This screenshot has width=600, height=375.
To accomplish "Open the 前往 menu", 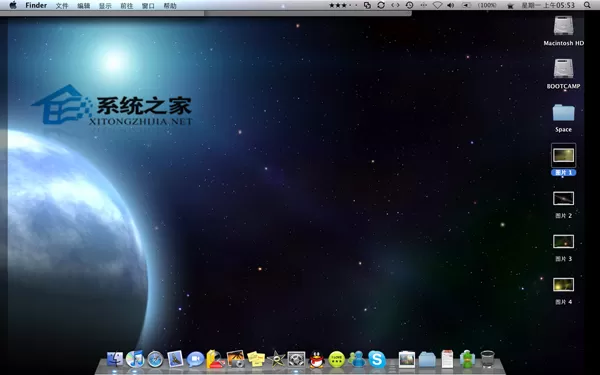I will 127,6.
